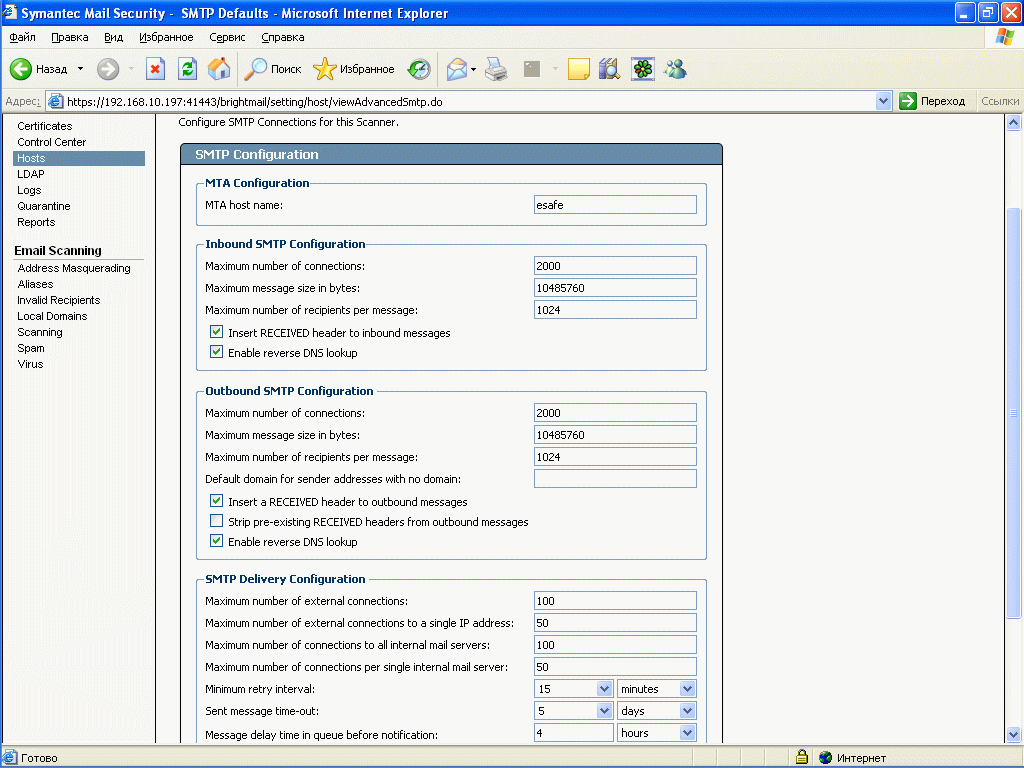
Task: Go to the Home page icon
Action: click(218, 69)
